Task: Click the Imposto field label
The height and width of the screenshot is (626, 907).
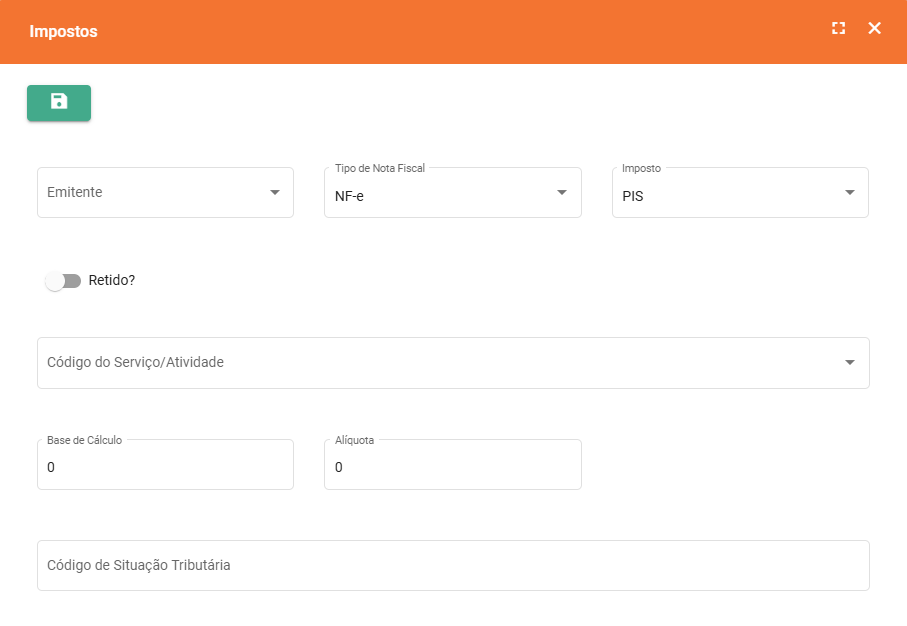Action: [x=641, y=168]
